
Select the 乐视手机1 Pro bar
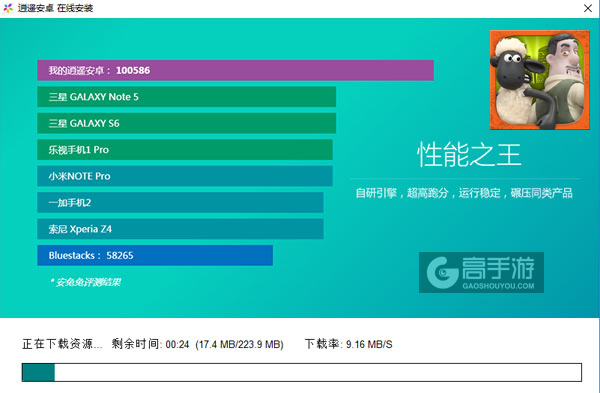point(185,150)
